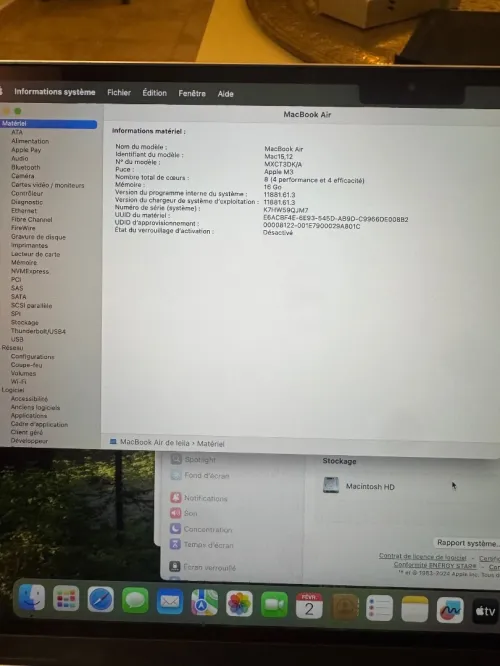Open Apple TV app in Dock
Viewport: 500px width, 666px height.
485,611
